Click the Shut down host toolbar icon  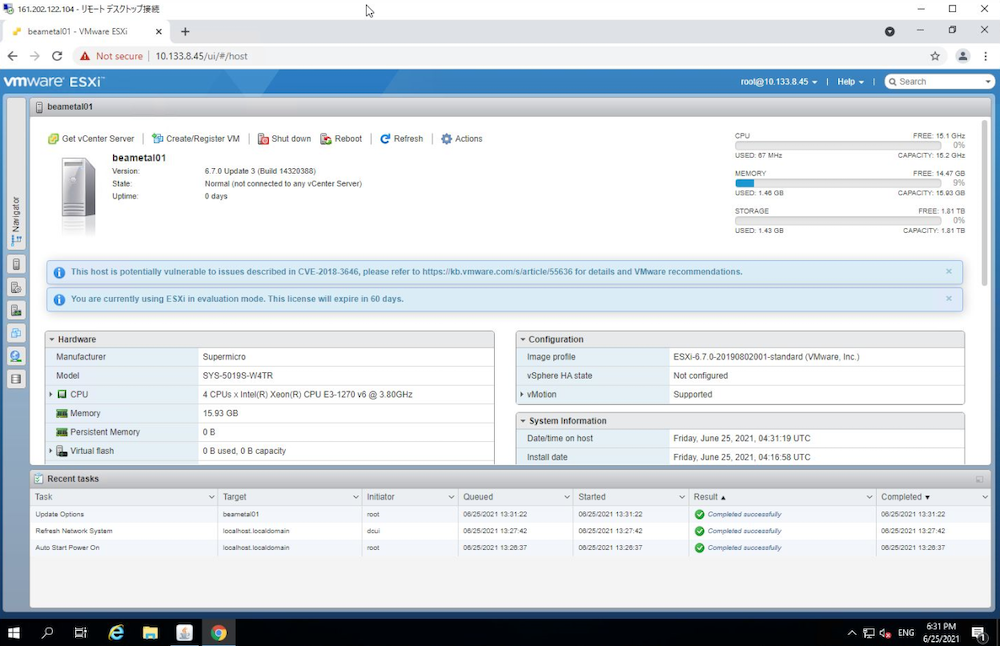(x=284, y=139)
